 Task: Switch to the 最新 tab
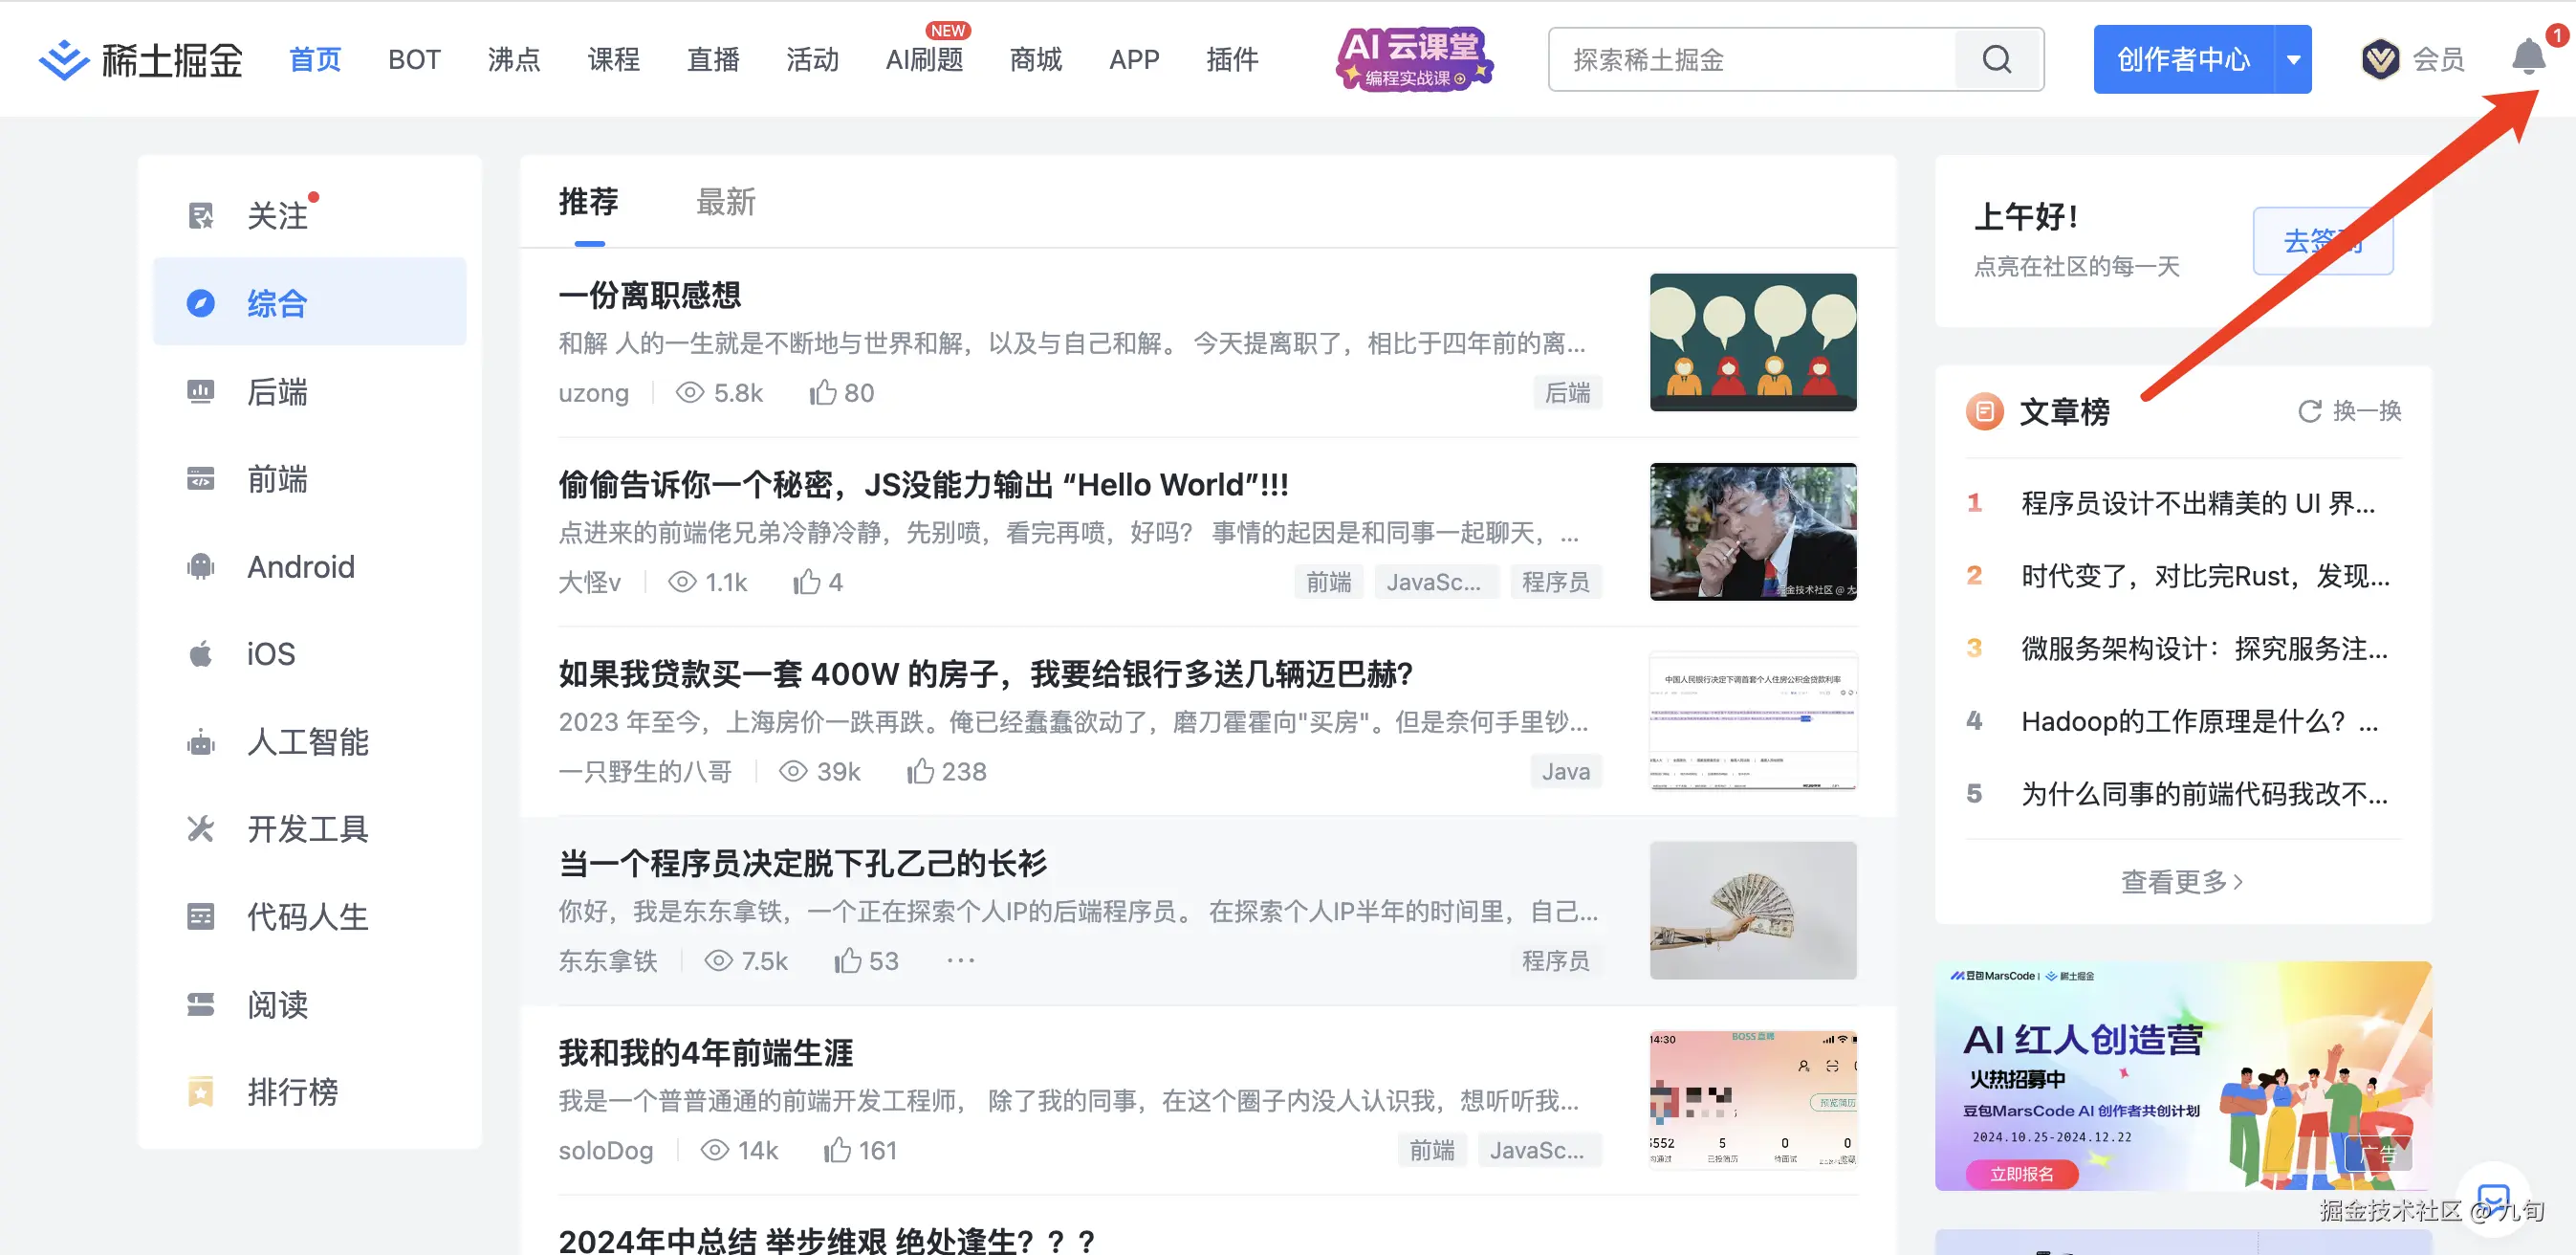(726, 202)
